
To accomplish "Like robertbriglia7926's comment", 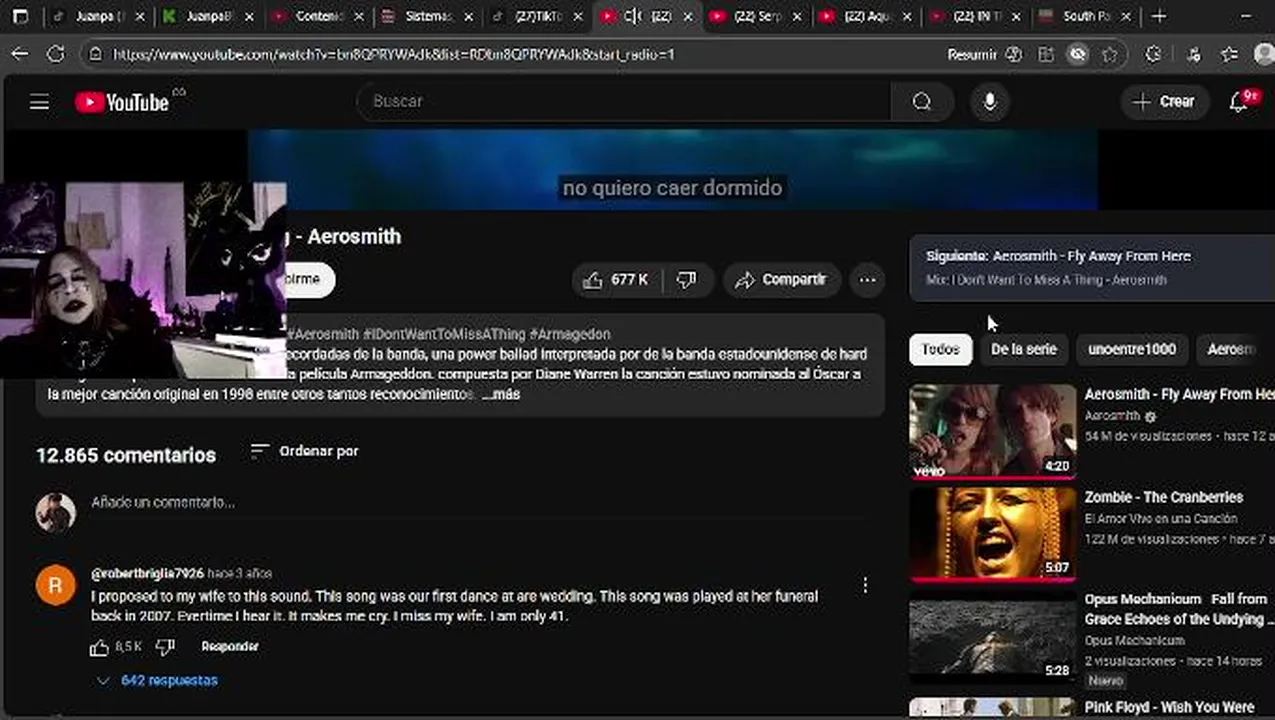I will (x=99, y=647).
